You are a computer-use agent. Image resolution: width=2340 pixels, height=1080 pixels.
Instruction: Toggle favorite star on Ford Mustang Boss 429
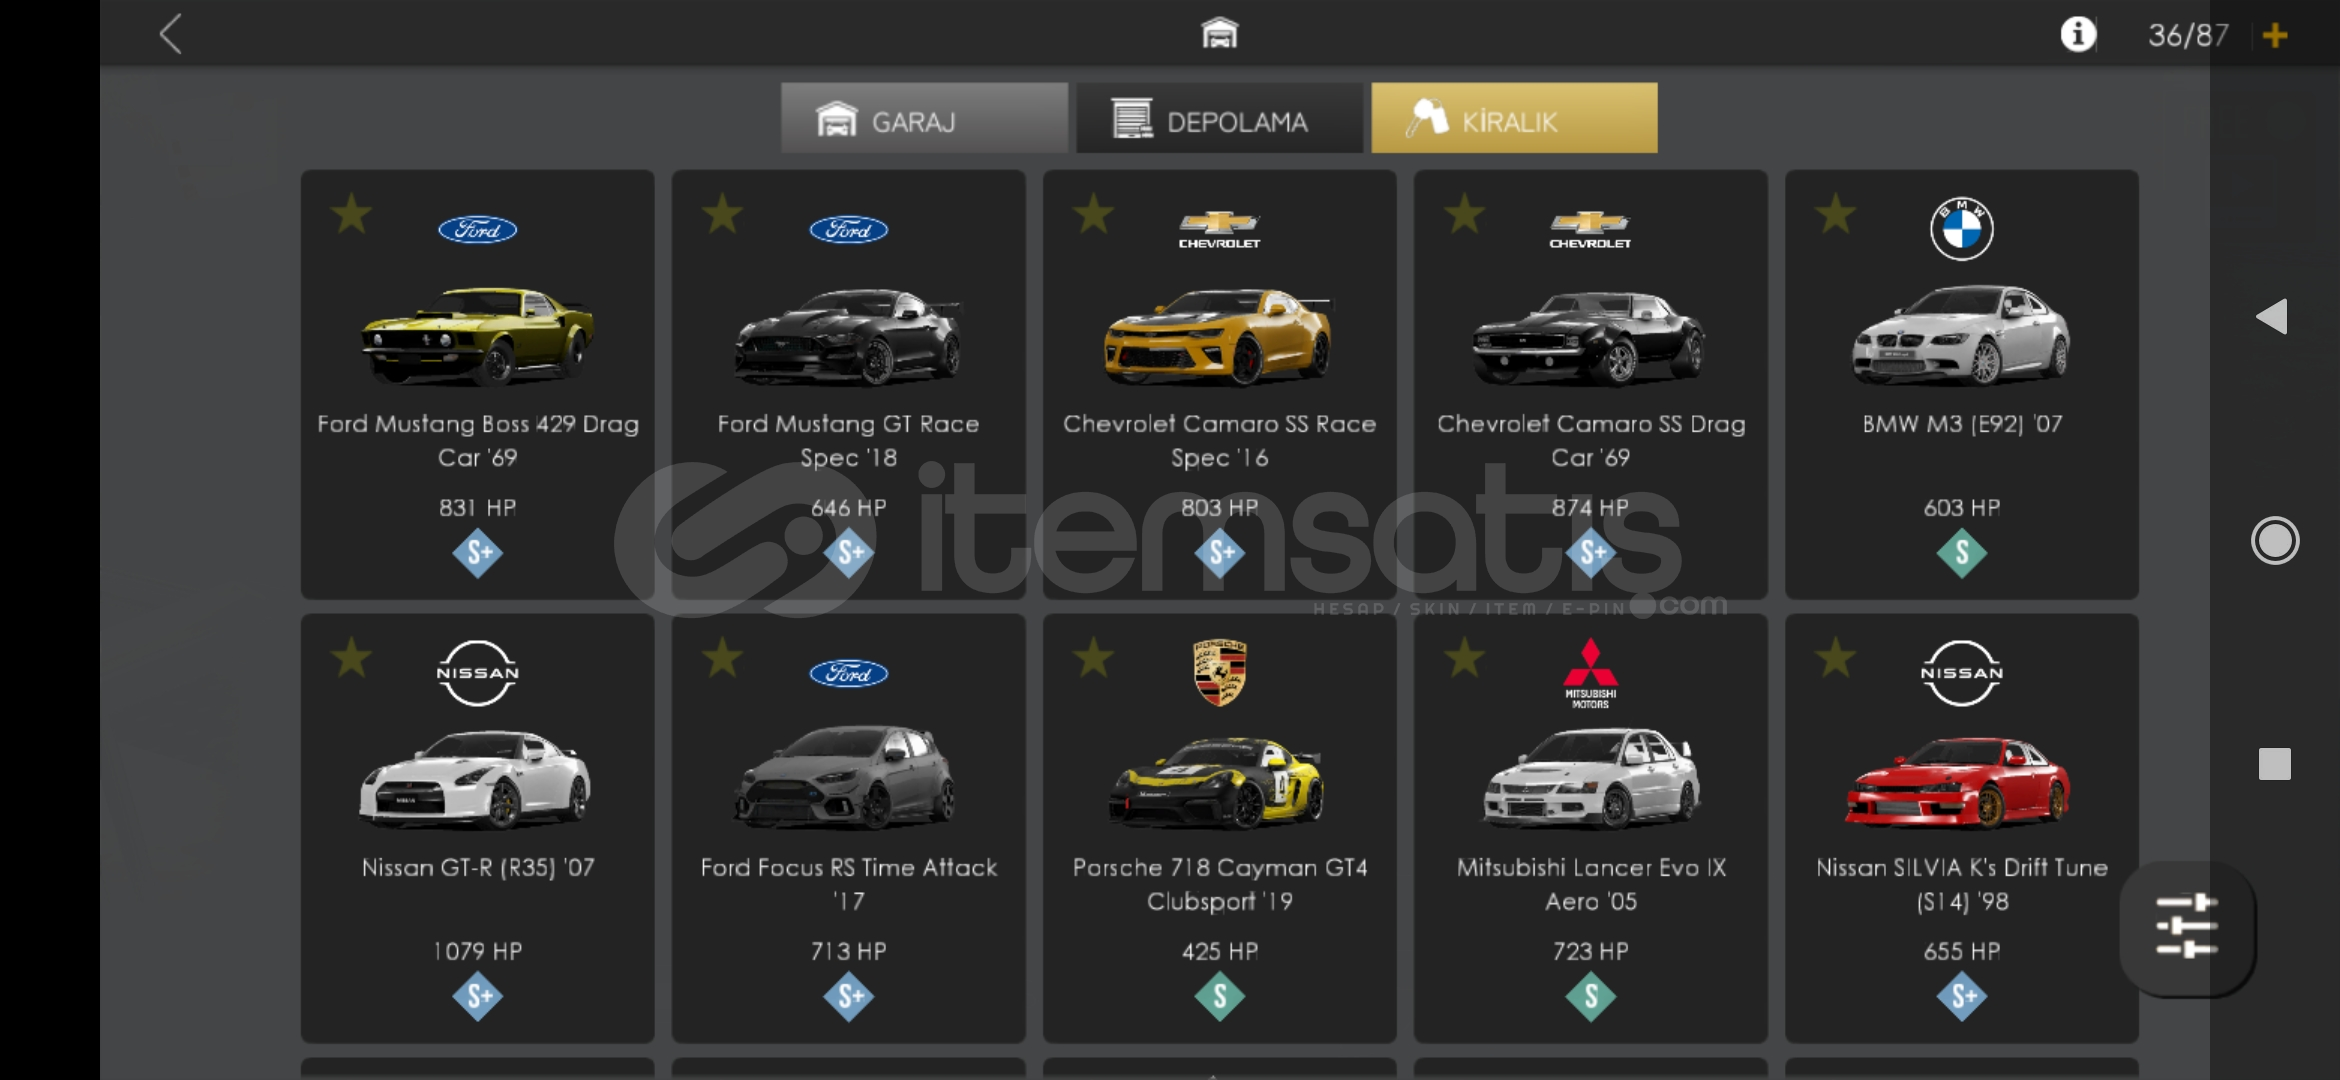pyautogui.click(x=352, y=214)
